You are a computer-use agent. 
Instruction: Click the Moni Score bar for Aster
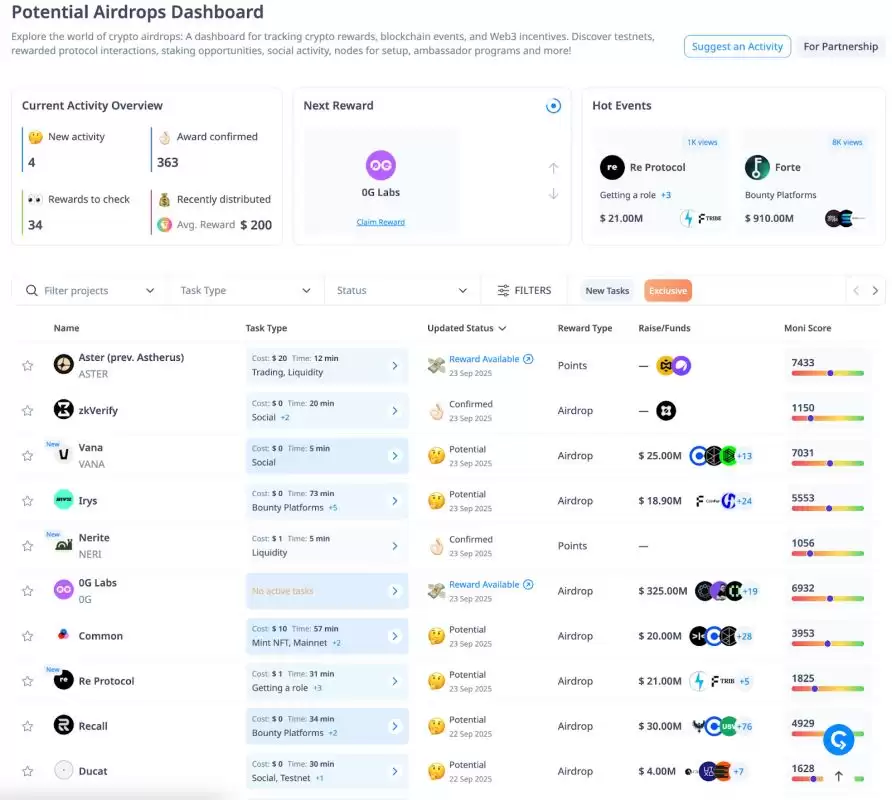827,373
